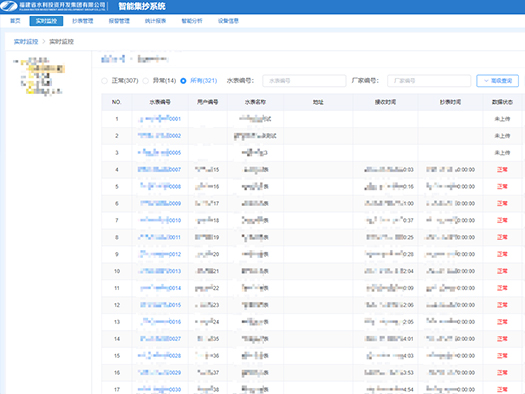
Task: Click the company logo in header
Action: click(x=9, y=6)
